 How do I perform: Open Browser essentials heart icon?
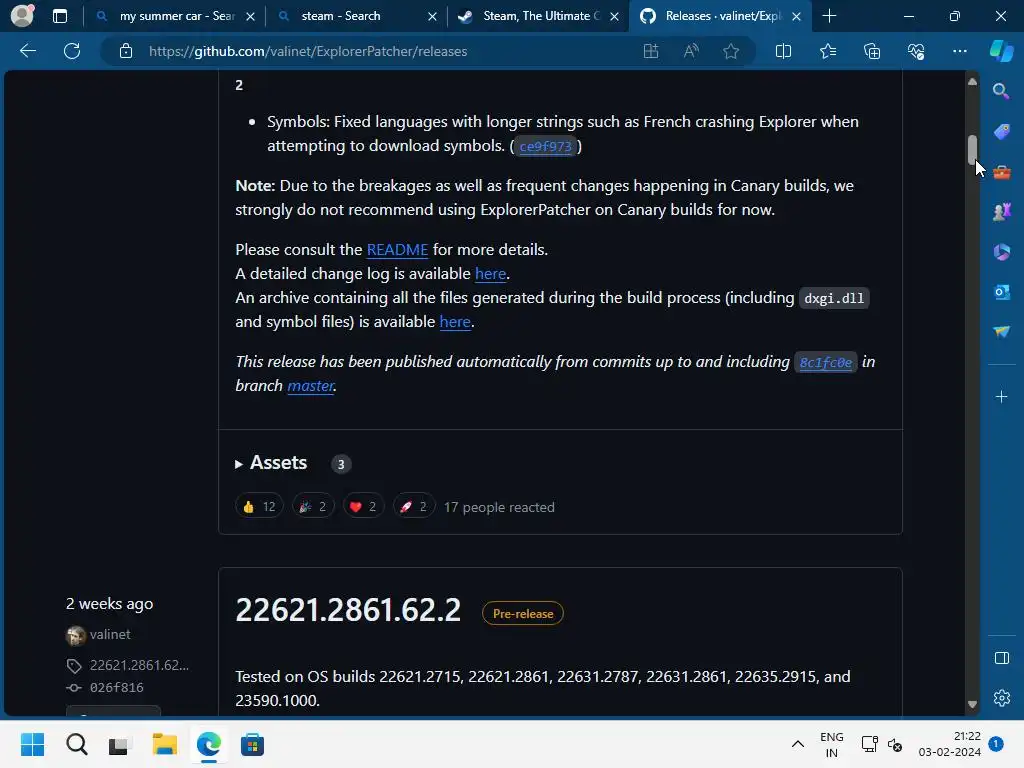pyautogui.click(x=916, y=51)
